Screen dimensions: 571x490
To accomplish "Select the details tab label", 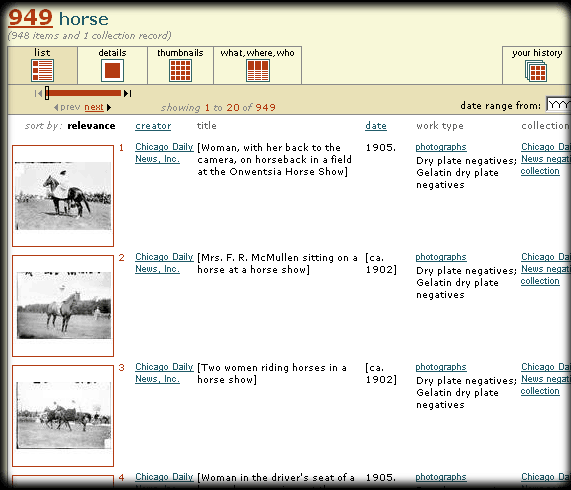I will 112,53.
